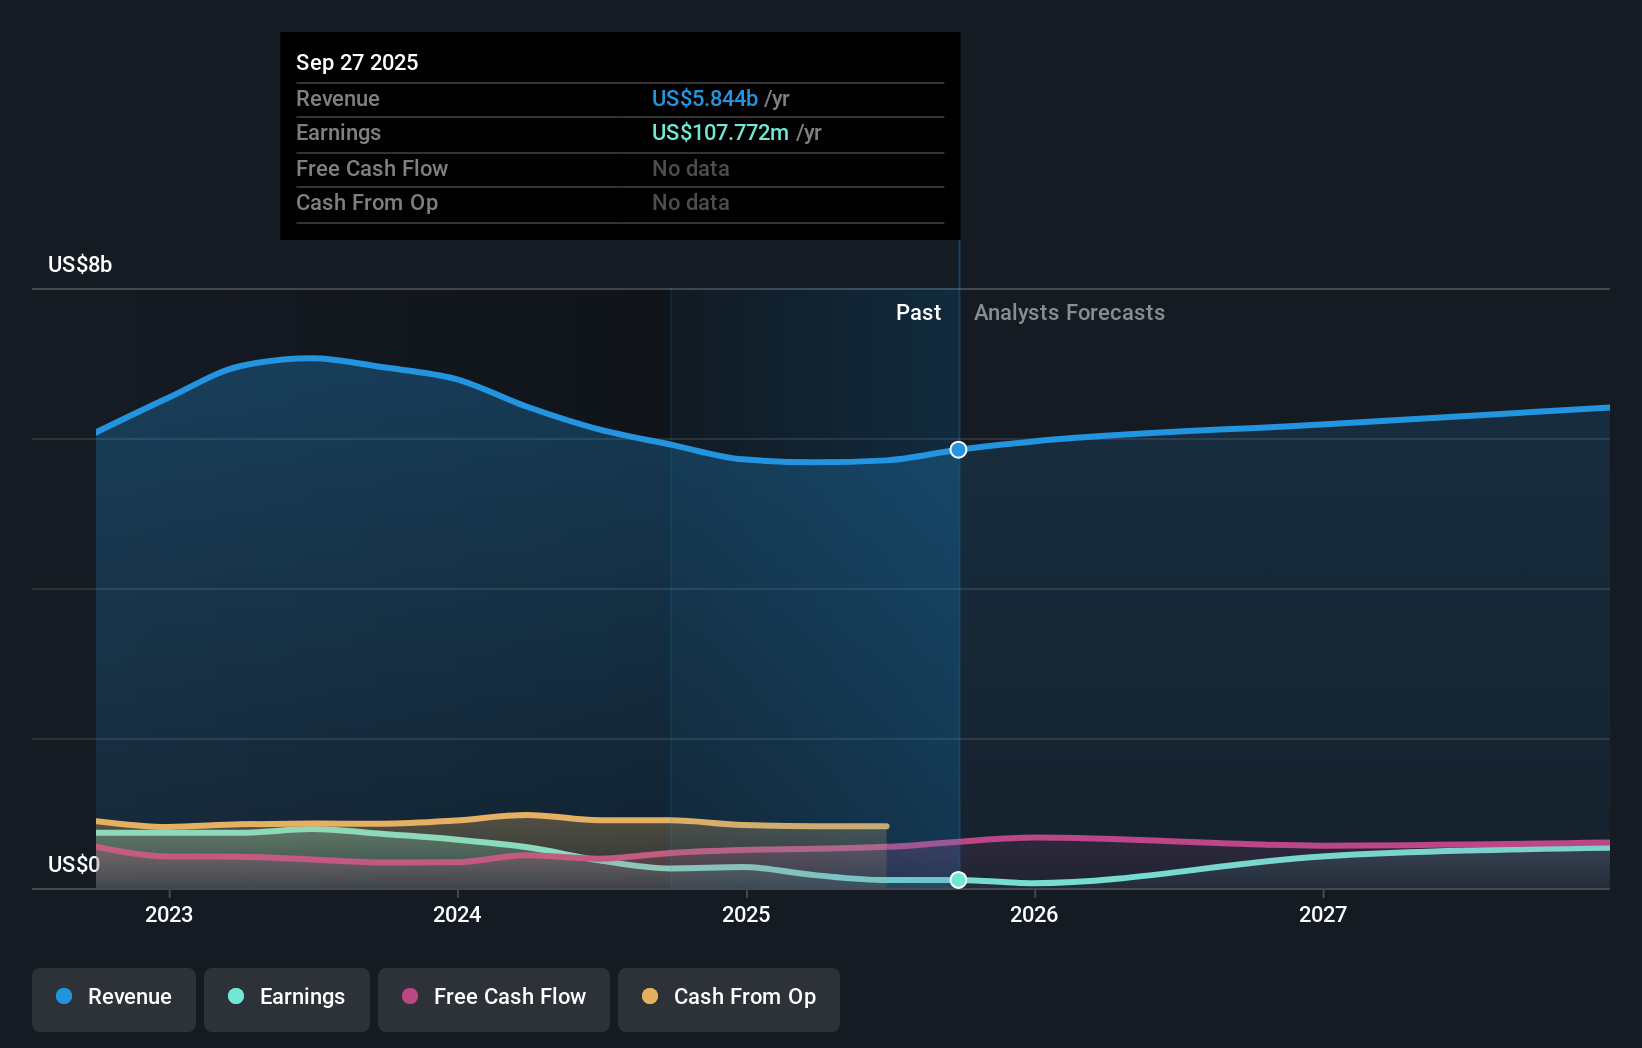Click the Revenue value US$5.844b in tooltip

[x=703, y=98]
